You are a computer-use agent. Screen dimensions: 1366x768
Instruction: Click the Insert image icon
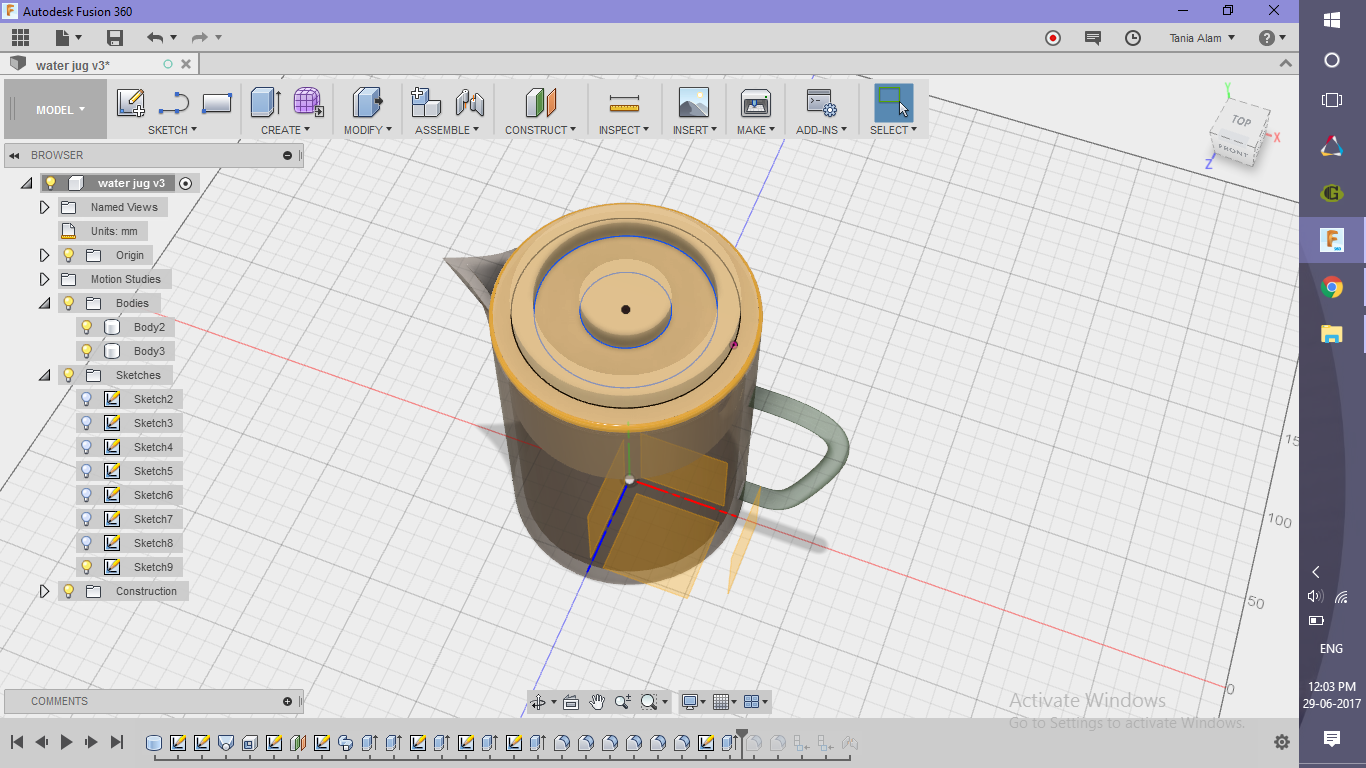[x=693, y=102]
